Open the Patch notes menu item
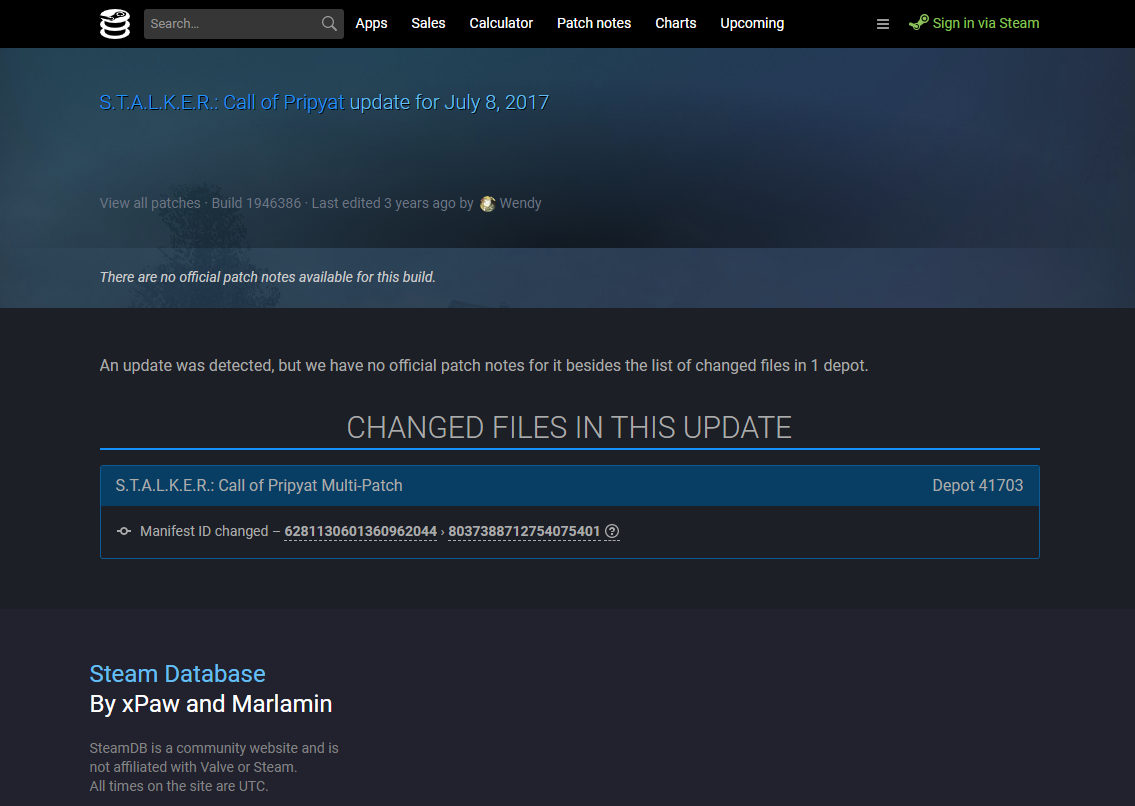The width and height of the screenshot is (1135, 806). pyautogui.click(x=594, y=23)
